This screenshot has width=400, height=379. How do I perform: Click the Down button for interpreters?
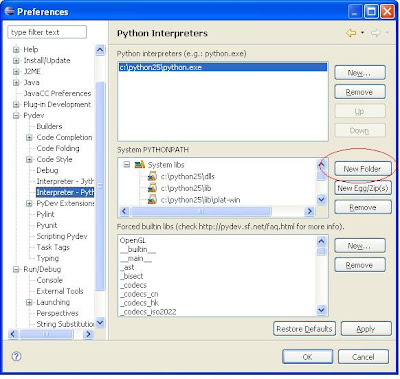(360, 131)
